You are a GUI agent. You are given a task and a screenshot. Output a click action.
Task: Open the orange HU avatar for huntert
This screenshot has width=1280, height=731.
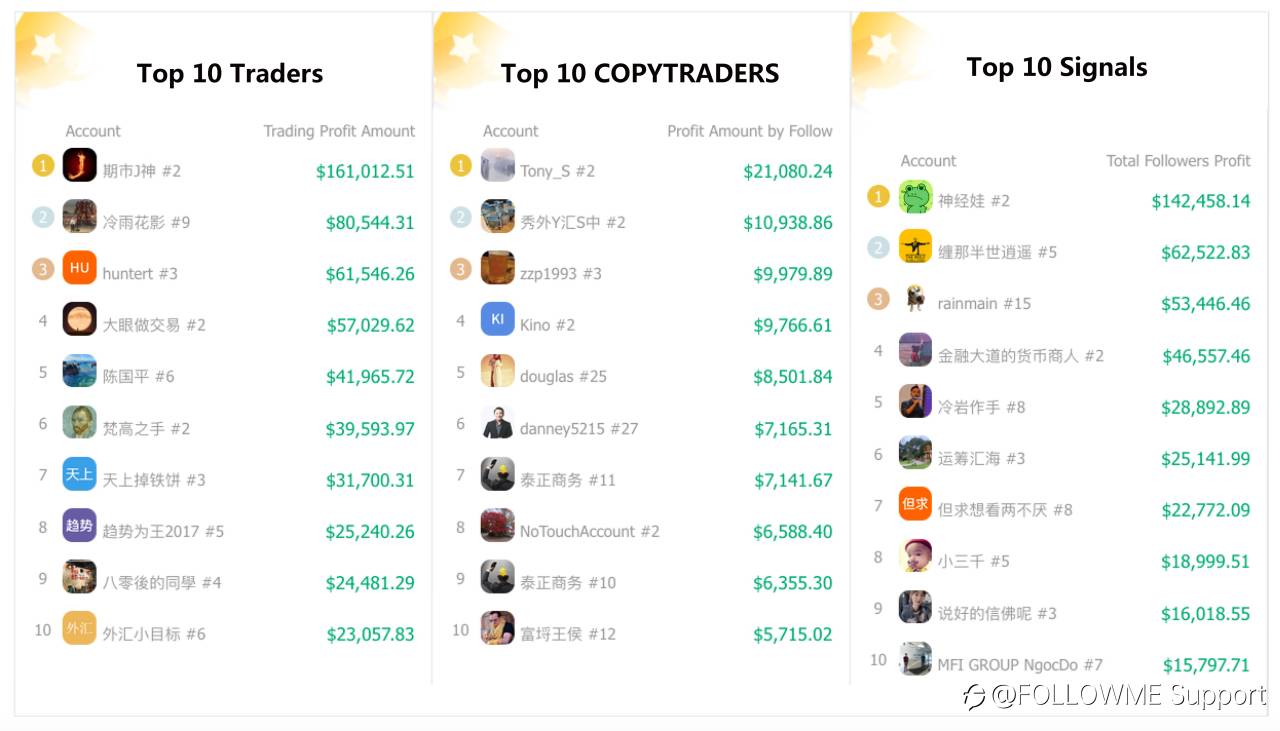click(80, 268)
